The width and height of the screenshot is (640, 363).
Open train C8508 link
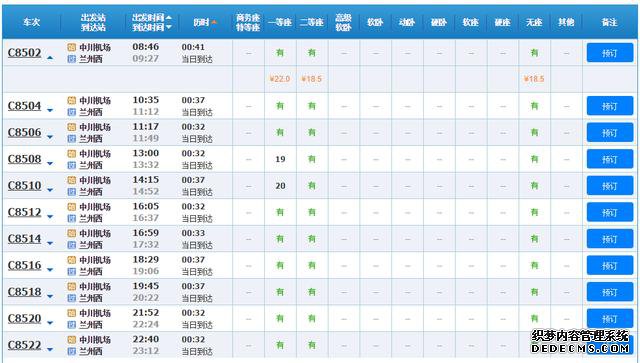(24, 159)
